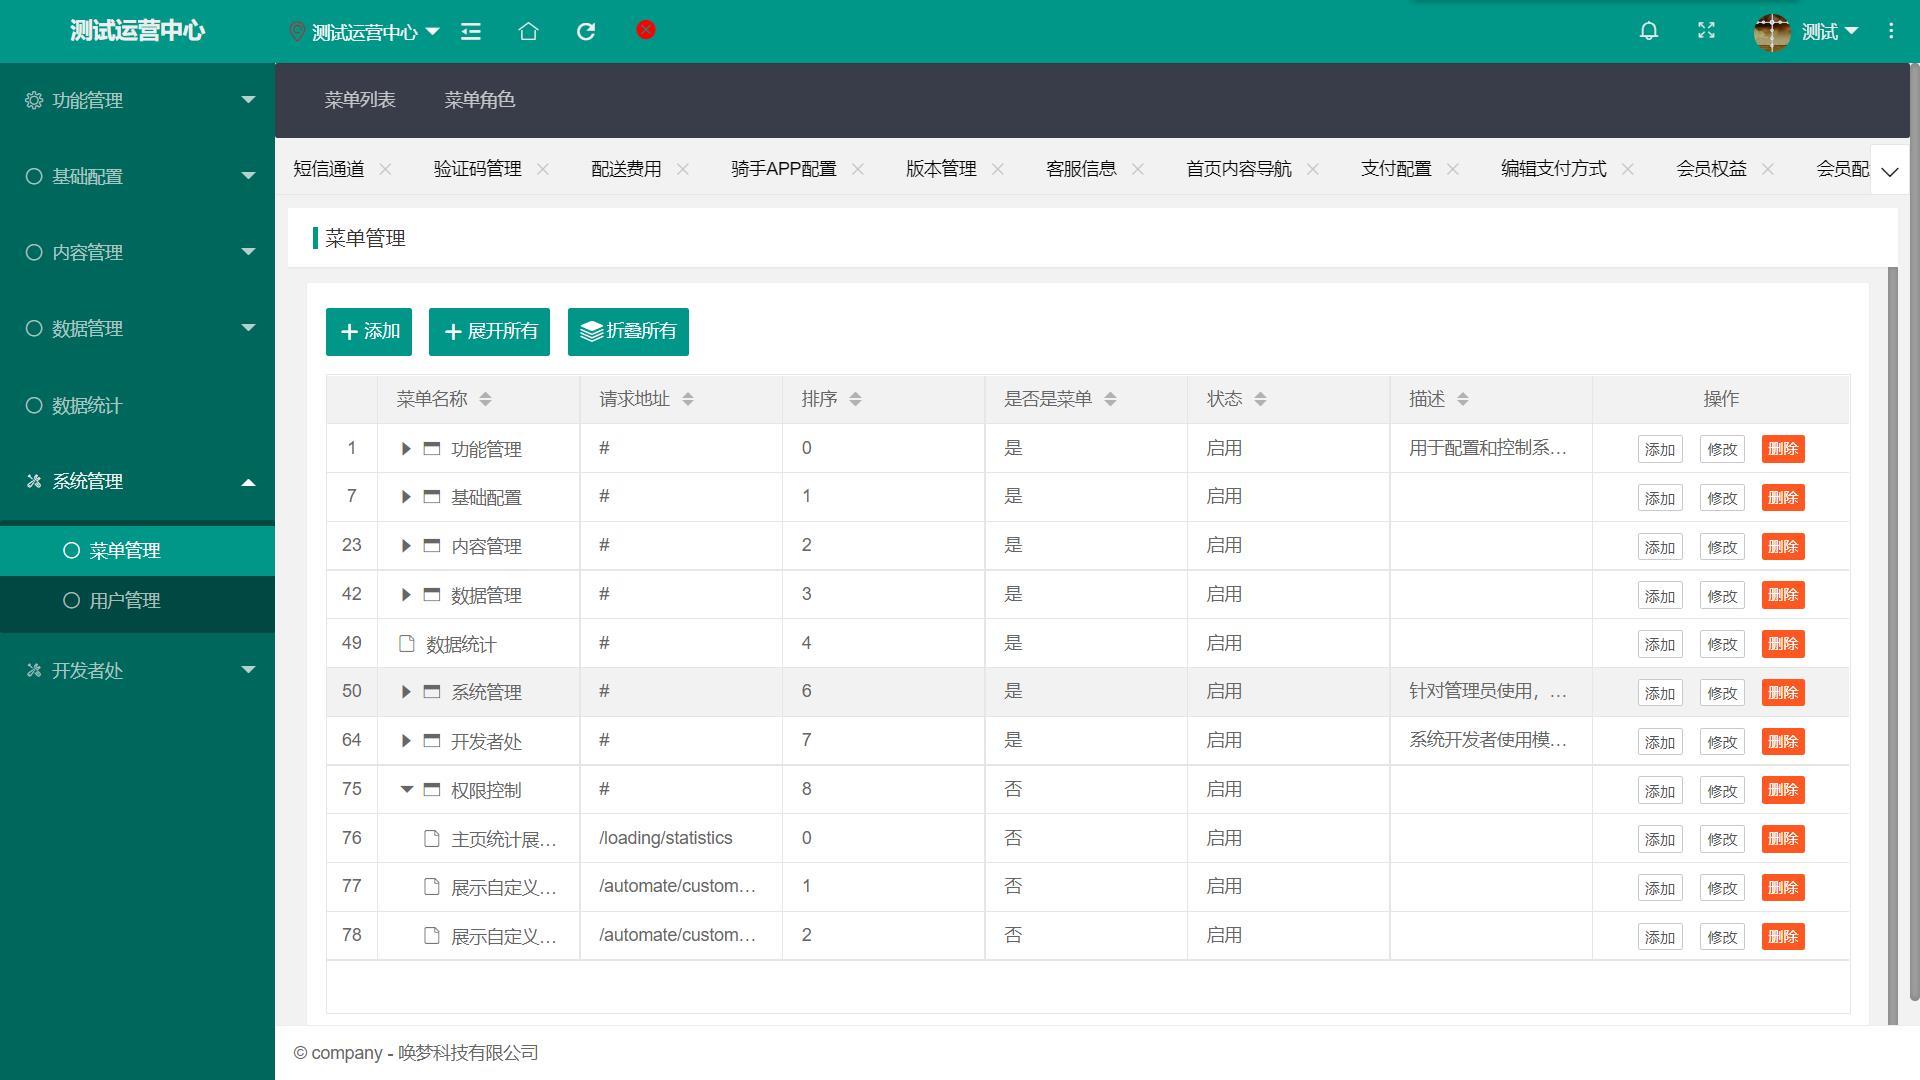Expand the 系统管理 tree node
This screenshot has width=1920, height=1080.
click(407, 691)
